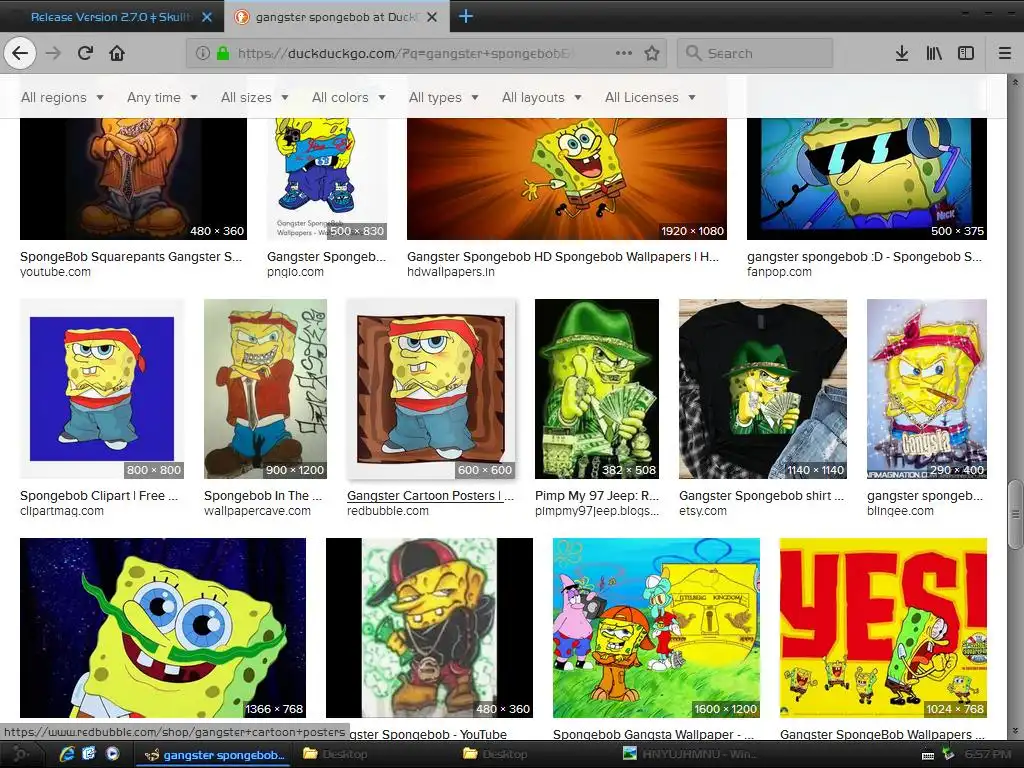Go back to the previous page

click(x=20, y=53)
